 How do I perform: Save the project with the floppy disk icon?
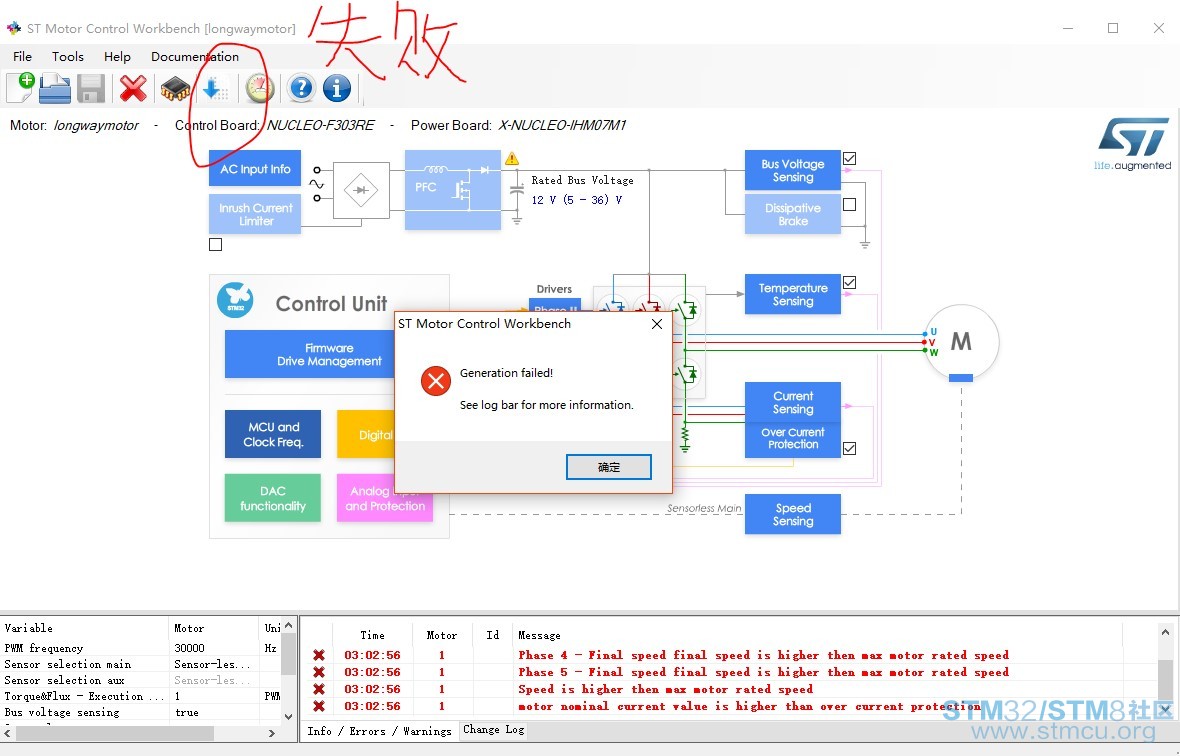[91, 89]
